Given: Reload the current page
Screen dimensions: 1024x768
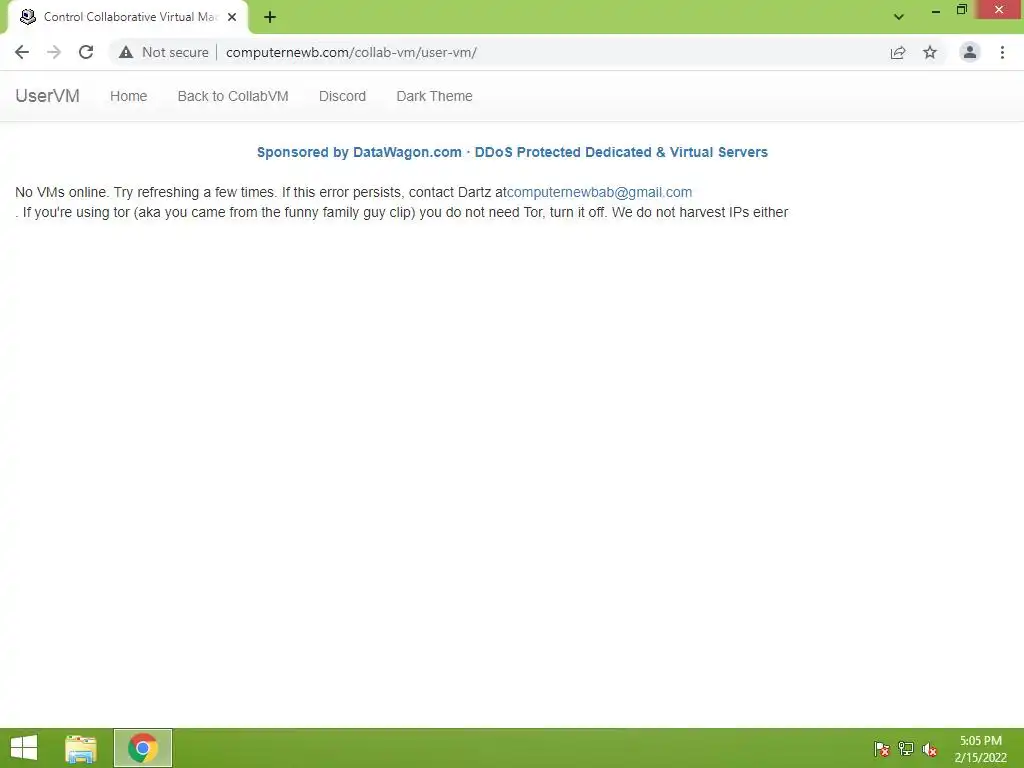Looking at the screenshot, I should [86, 52].
